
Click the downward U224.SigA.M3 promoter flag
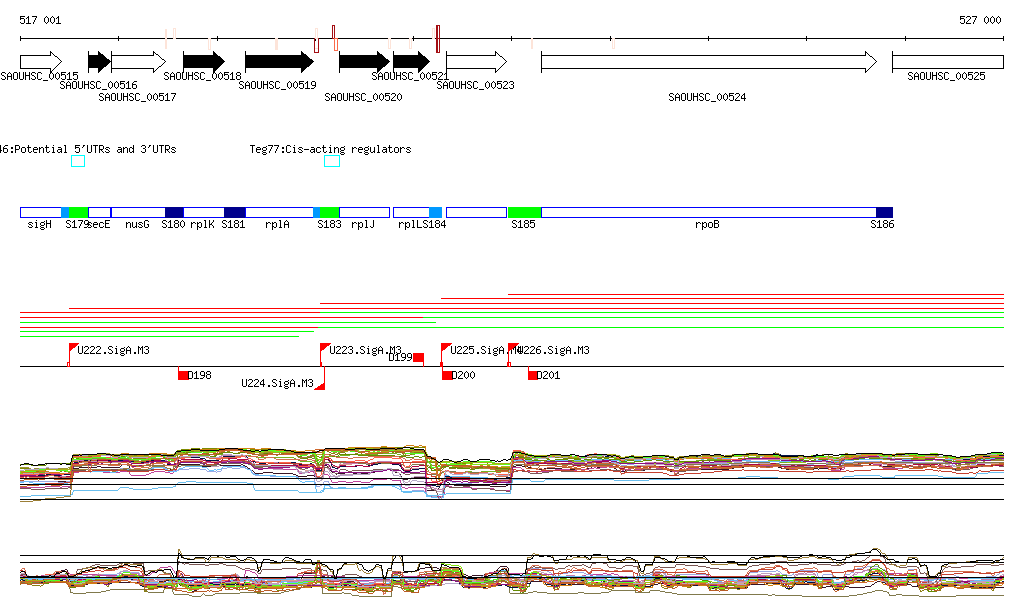[320, 384]
